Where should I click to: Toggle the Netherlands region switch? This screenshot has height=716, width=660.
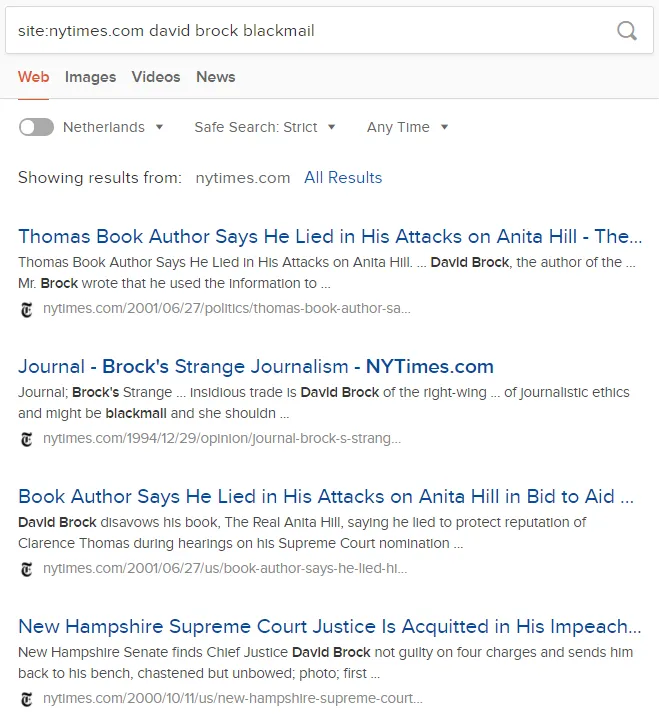tap(36, 127)
